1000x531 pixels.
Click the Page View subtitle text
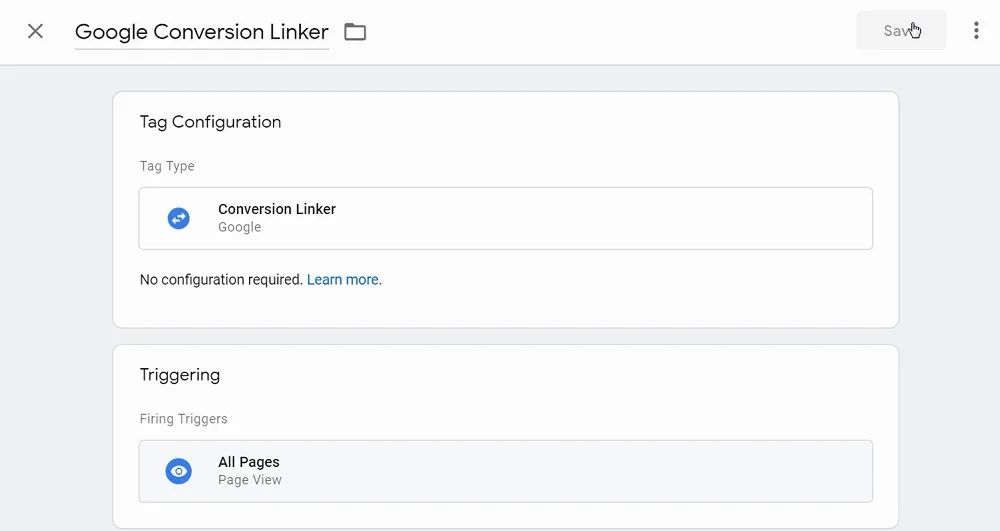pos(250,480)
